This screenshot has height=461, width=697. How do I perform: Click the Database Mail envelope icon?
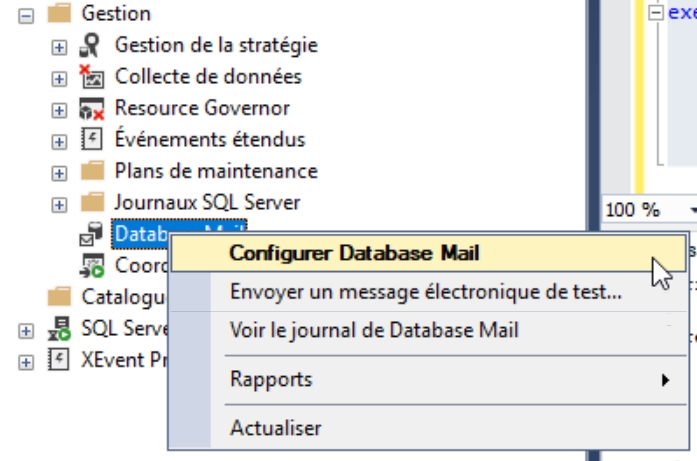pyautogui.click(x=92, y=235)
